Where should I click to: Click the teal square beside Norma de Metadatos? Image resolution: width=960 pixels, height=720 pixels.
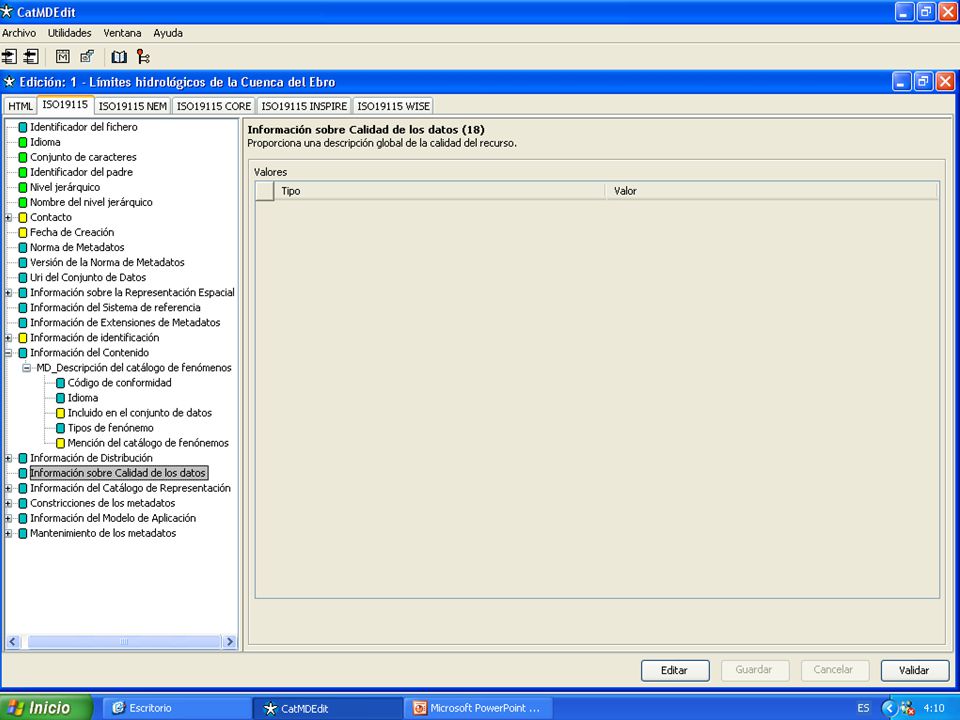click(x=23, y=247)
